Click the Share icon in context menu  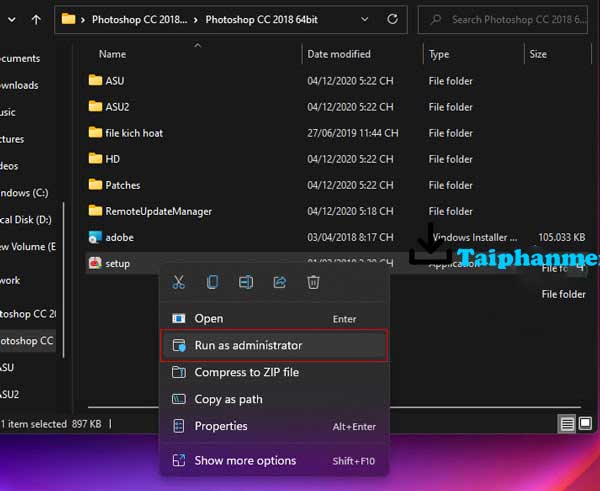[x=280, y=282]
